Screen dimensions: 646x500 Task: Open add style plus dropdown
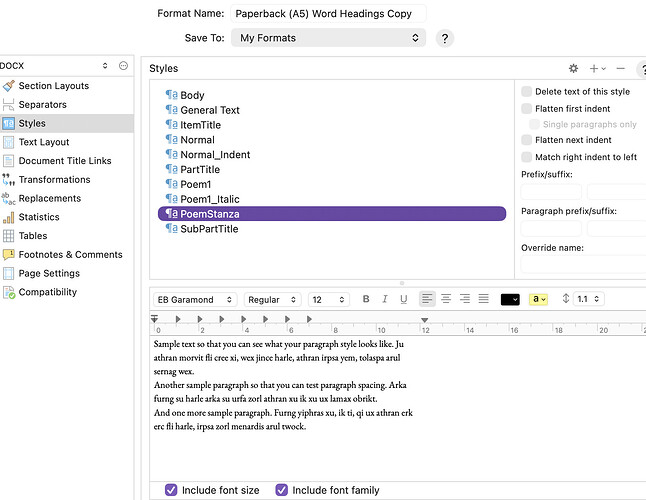coord(597,68)
